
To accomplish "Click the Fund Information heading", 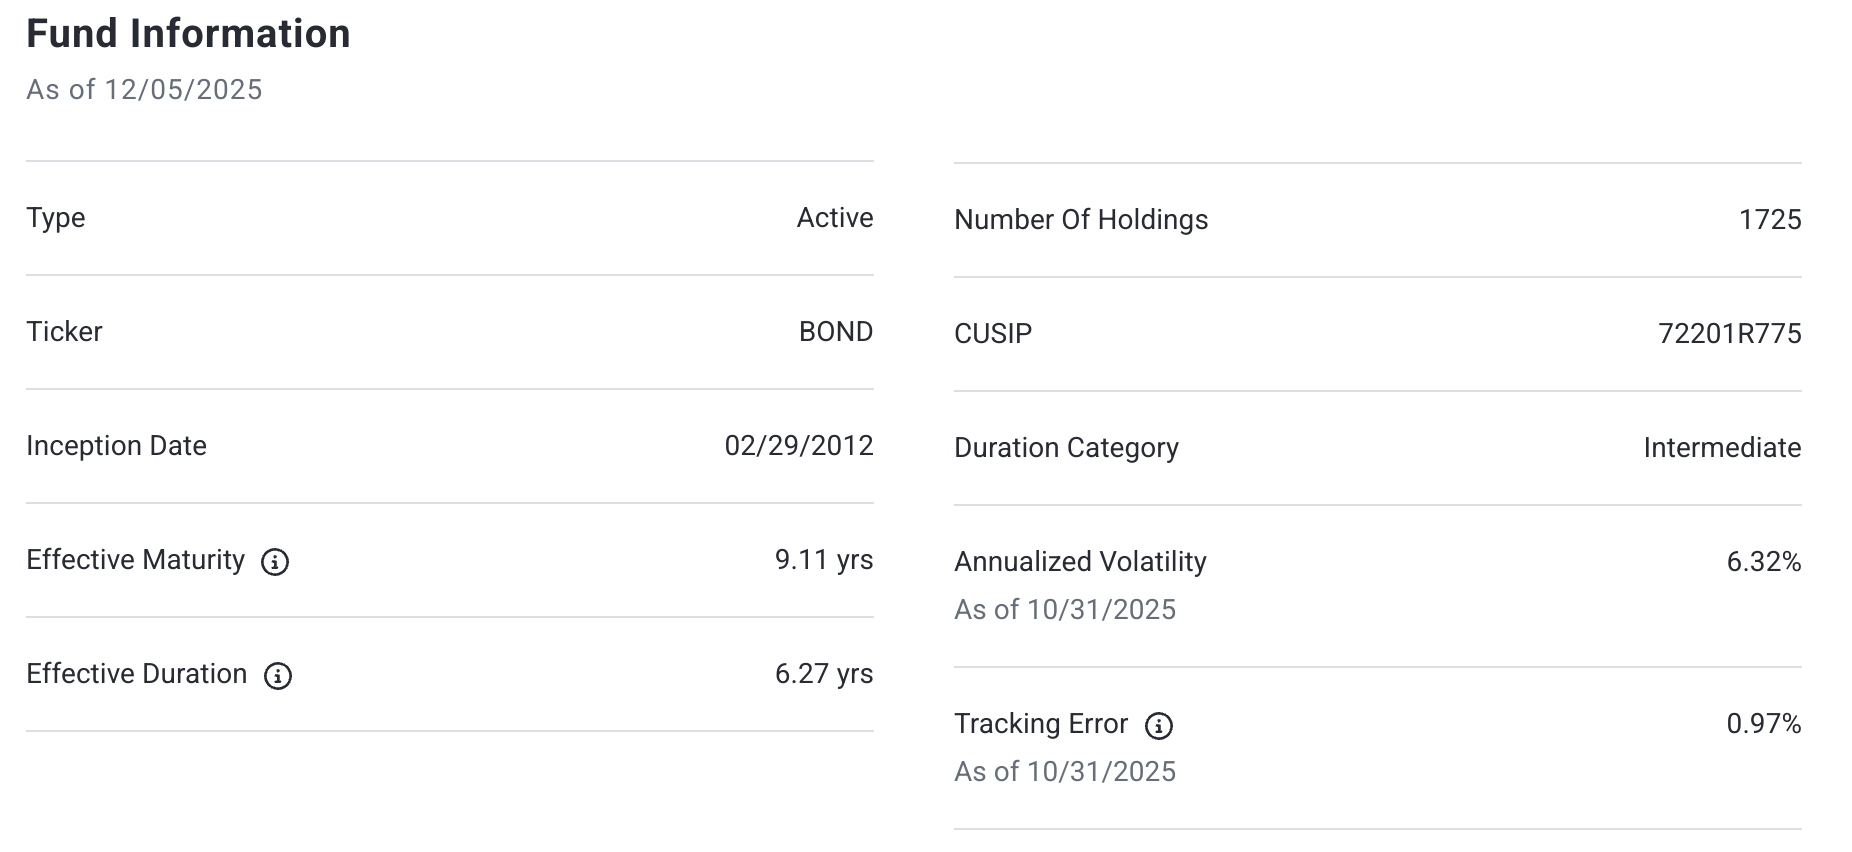I will 188,34.
